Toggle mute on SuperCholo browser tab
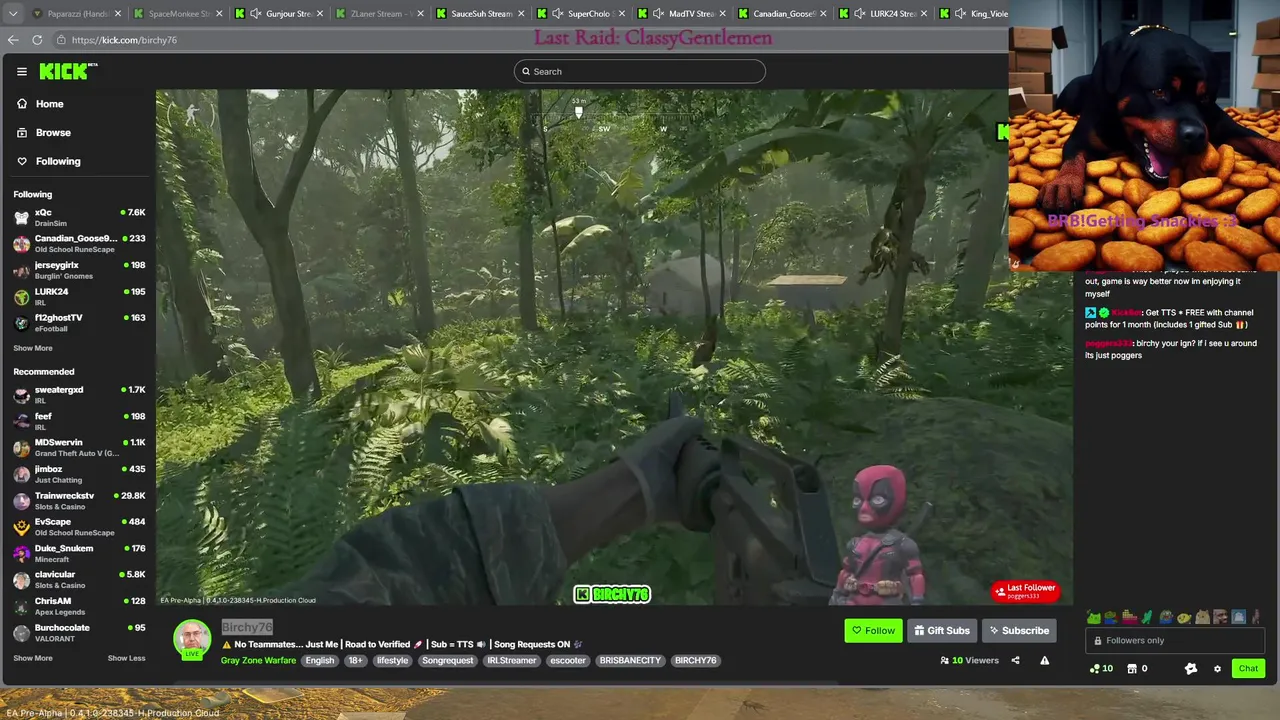This screenshot has height=720, width=1280. [x=558, y=14]
